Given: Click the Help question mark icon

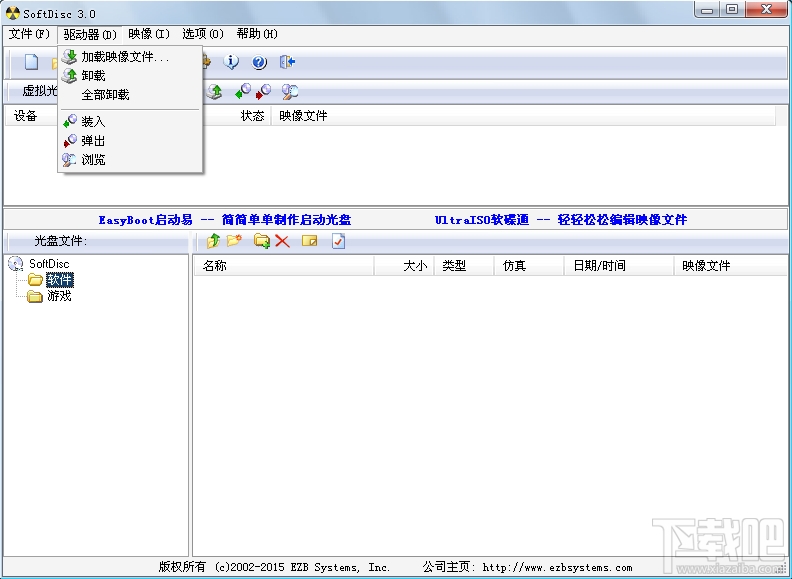Looking at the screenshot, I should tap(259, 62).
